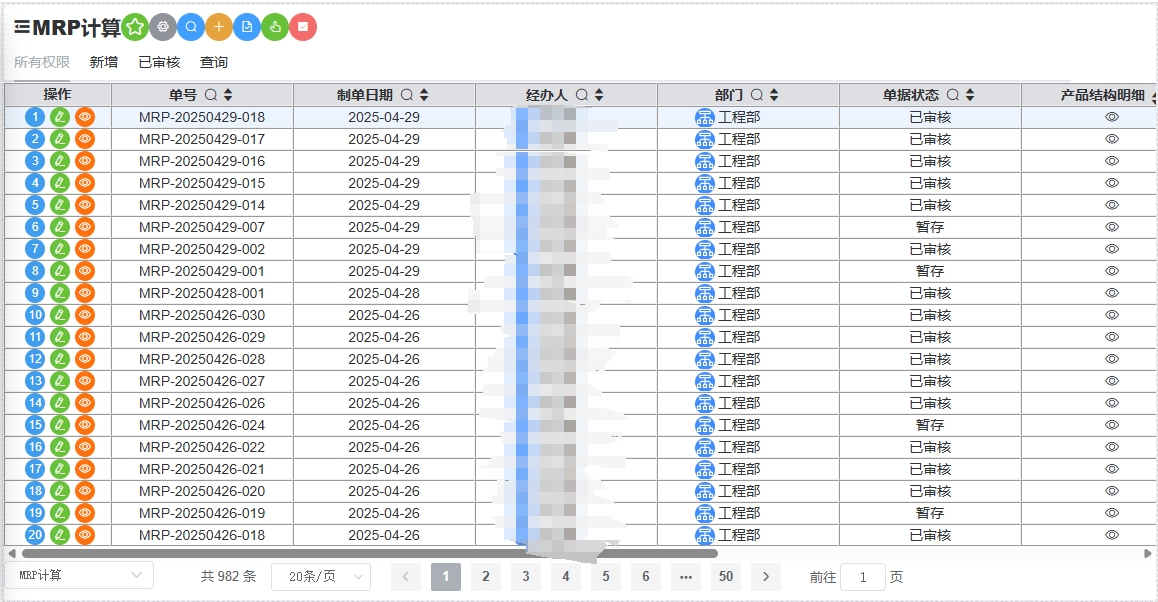Sort by 制单日期 using the sort arrows
Viewport: 1158px width, 602px height.
click(x=424, y=95)
